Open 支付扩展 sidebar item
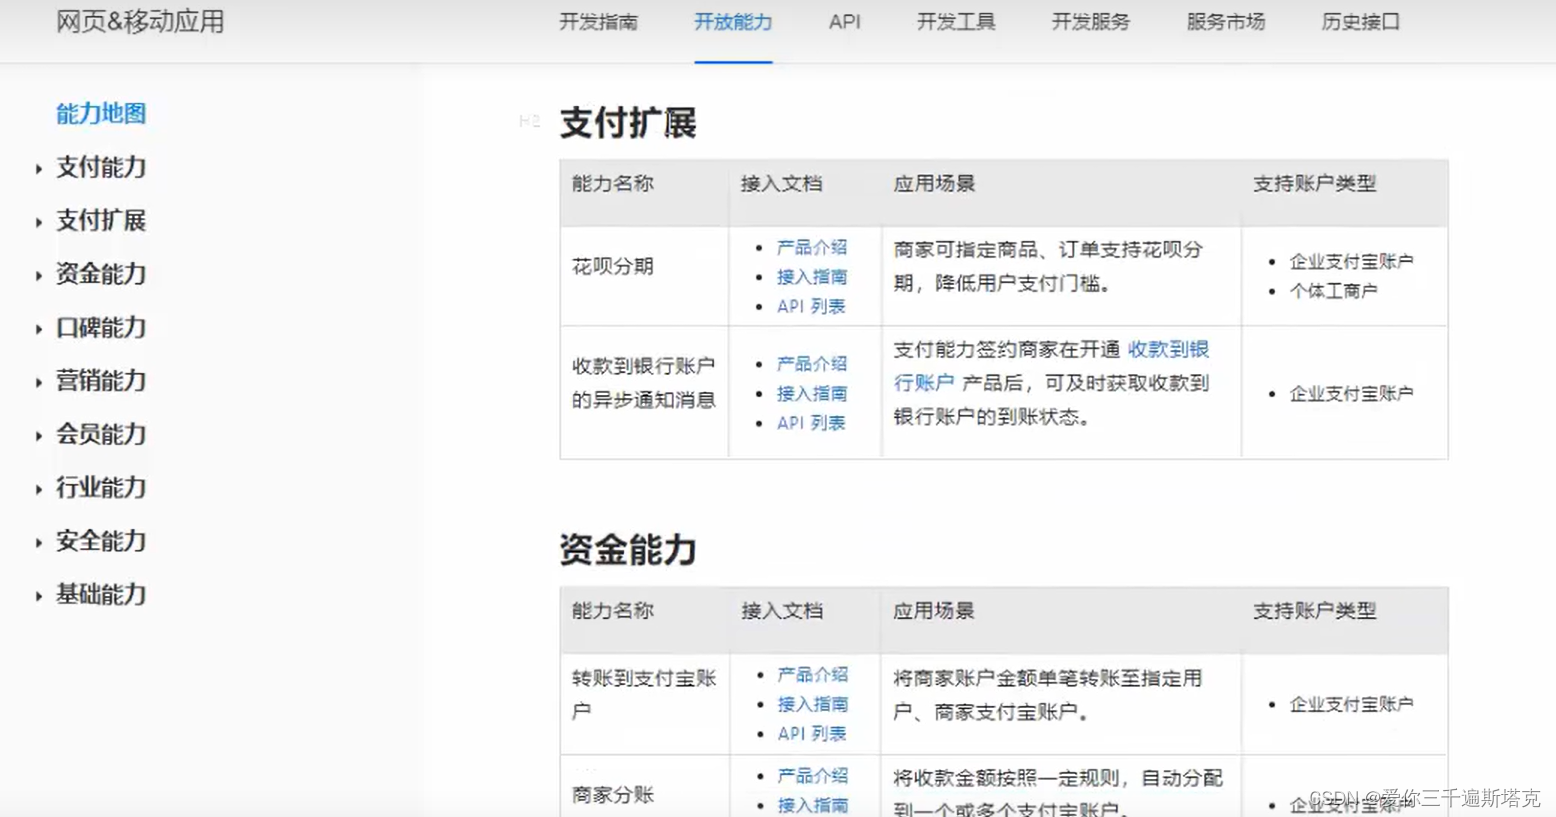This screenshot has width=1556, height=817. click(101, 220)
